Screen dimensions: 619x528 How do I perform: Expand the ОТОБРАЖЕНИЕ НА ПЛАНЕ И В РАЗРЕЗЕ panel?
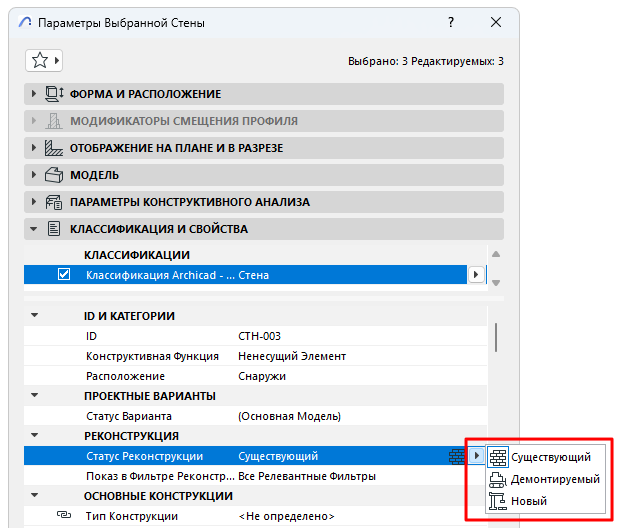pos(34,148)
